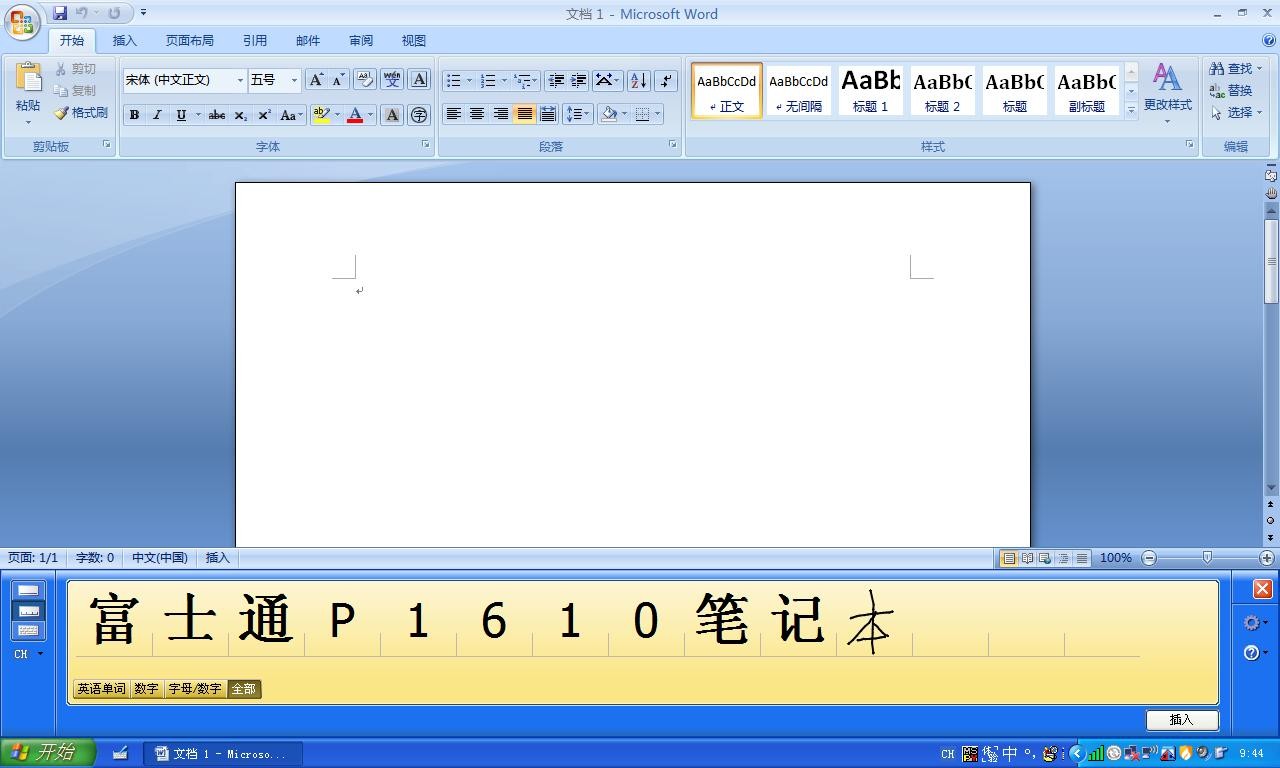Increase paragraph indent
This screenshot has height=768, width=1280.
coord(578,80)
